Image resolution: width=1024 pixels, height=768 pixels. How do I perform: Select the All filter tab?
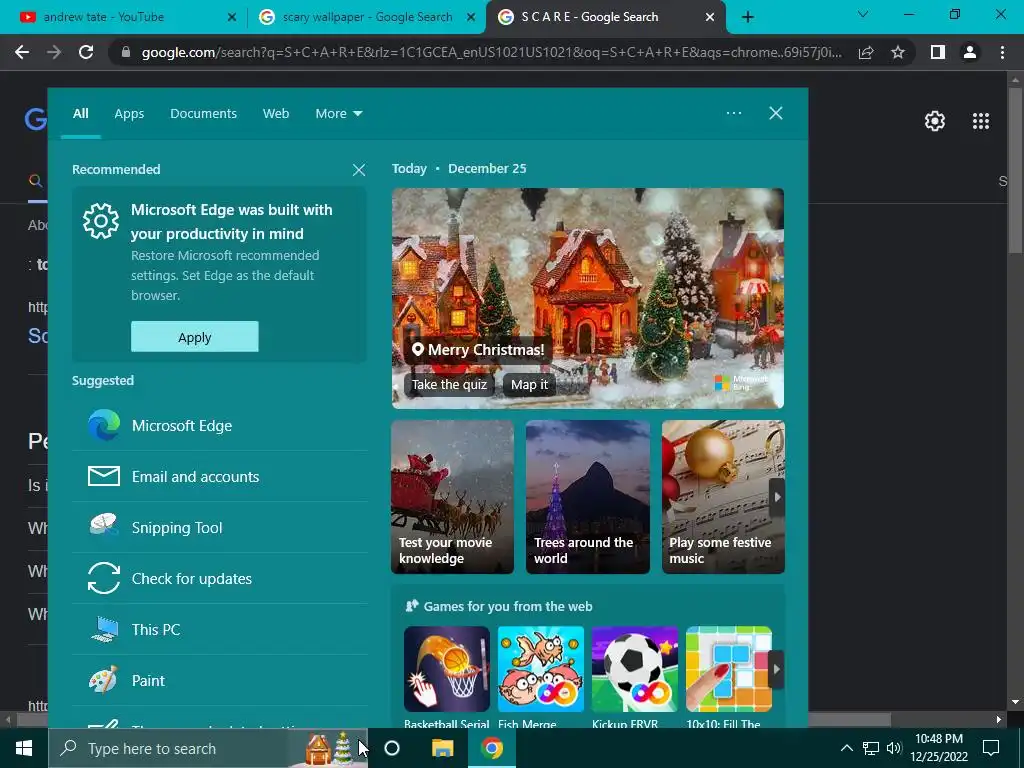pyautogui.click(x=80, y=114)
